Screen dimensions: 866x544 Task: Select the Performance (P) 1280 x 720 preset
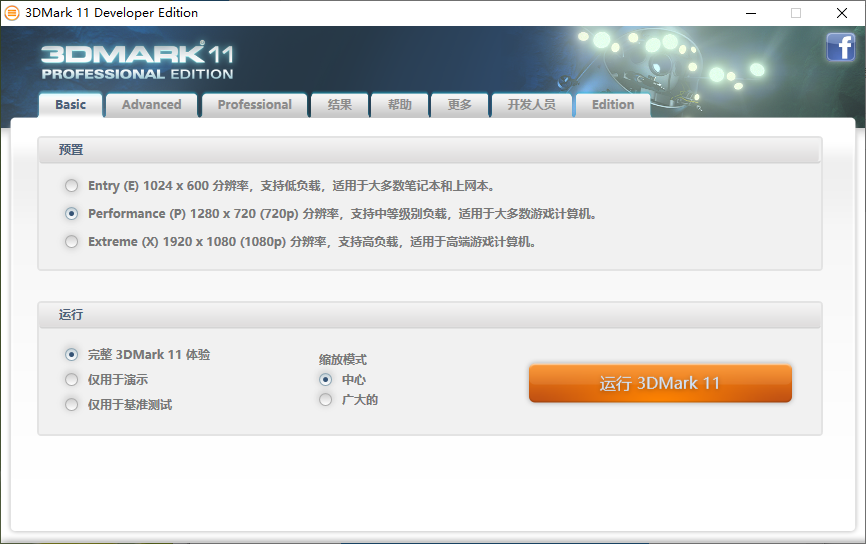tap(71, 214)
